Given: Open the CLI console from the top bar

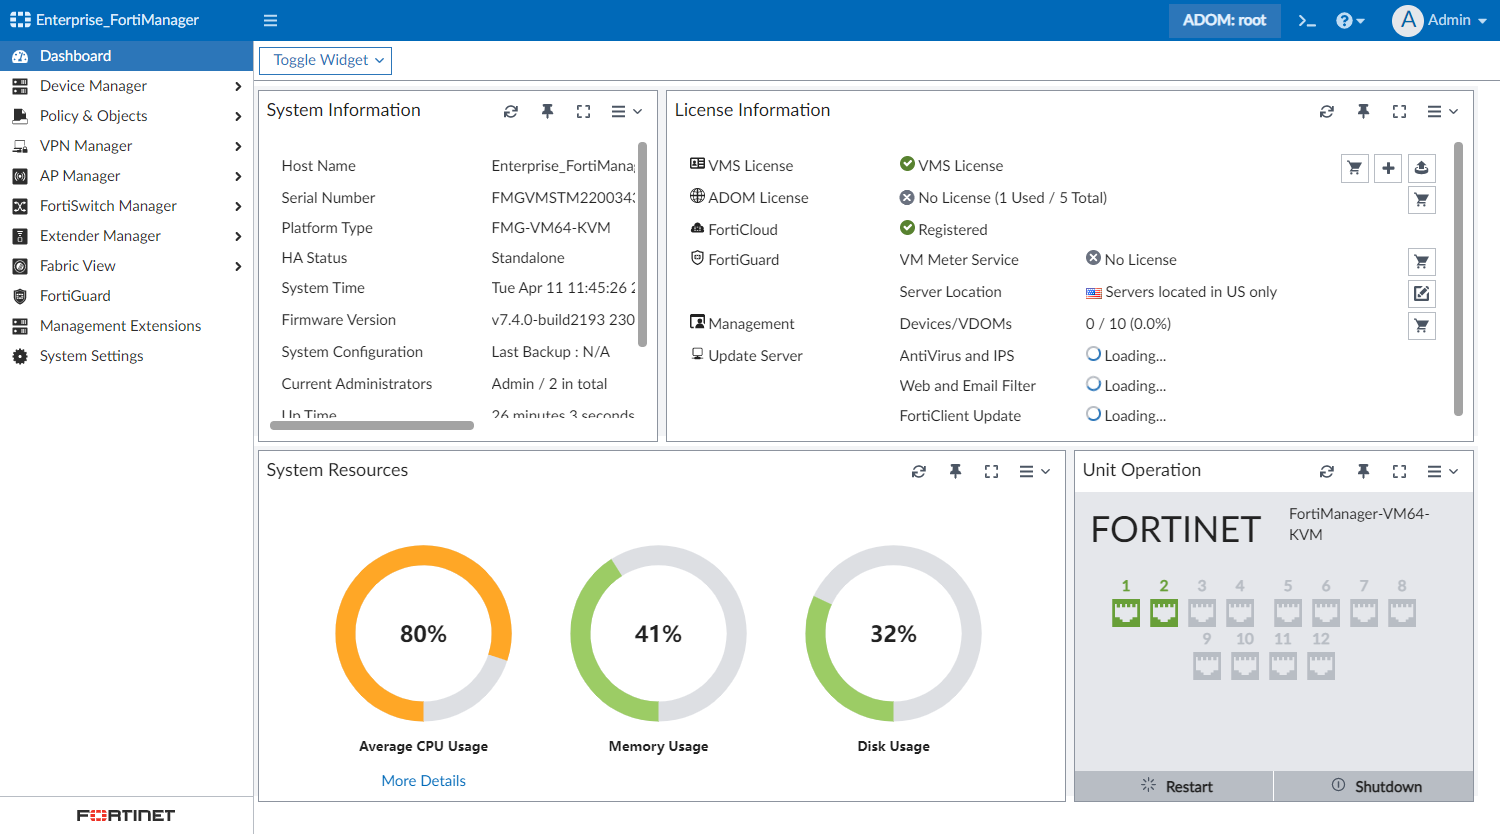Looking at the screenshot, I should (1306, 20).
